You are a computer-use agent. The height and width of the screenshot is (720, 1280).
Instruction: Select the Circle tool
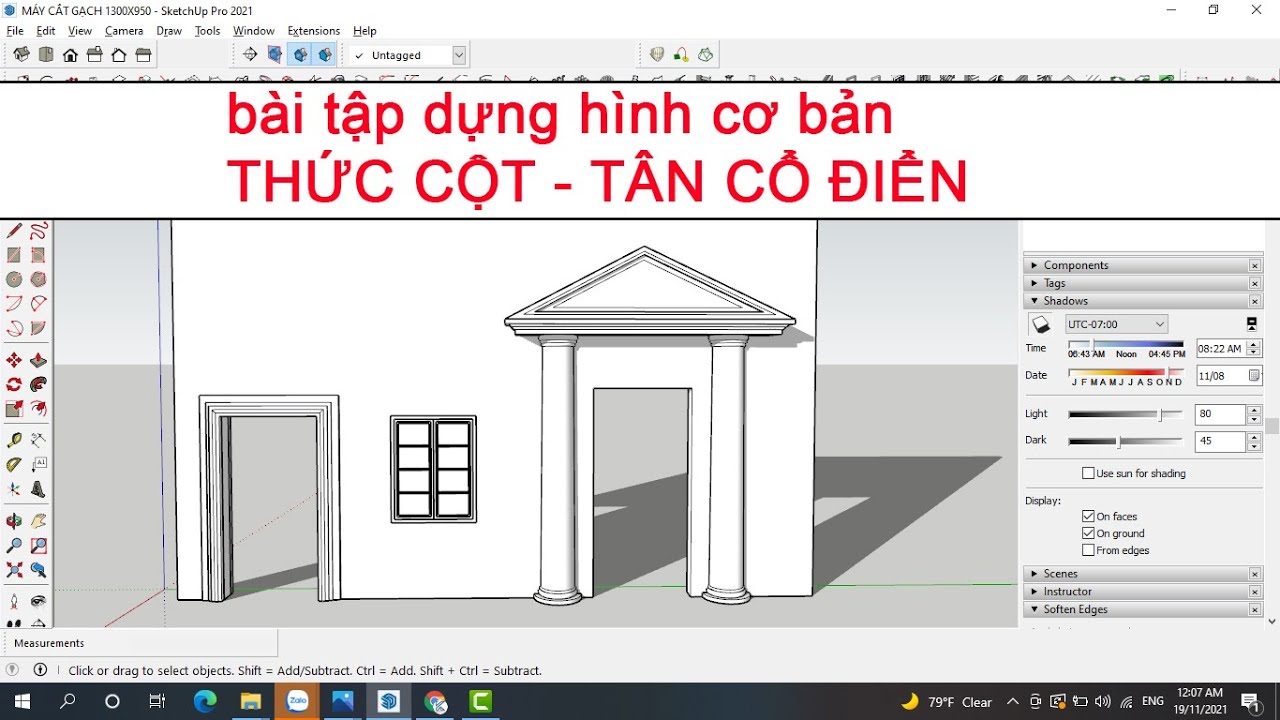(14, 279)
